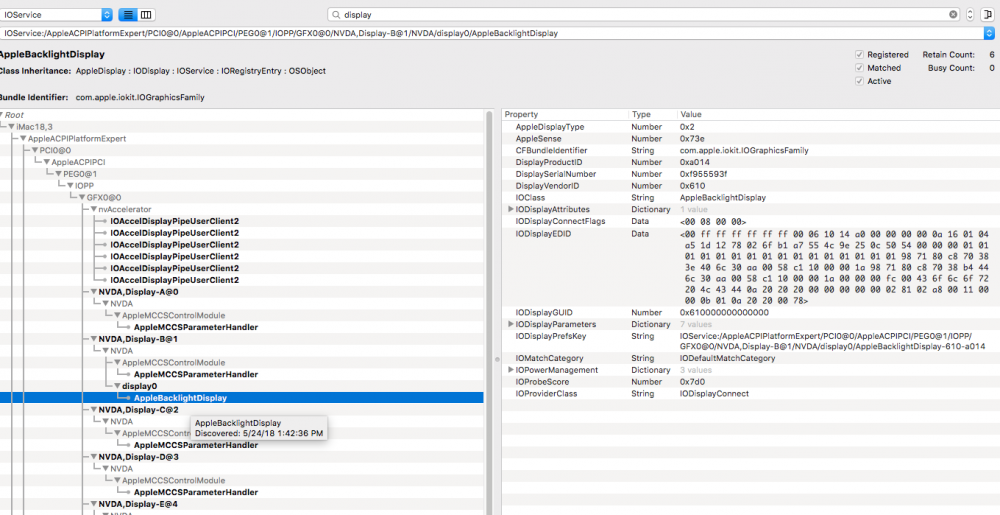The image size is (1000, 515).
Task: Select the NVDA,Display-D@3 tree item
Action: pos(138,457)
